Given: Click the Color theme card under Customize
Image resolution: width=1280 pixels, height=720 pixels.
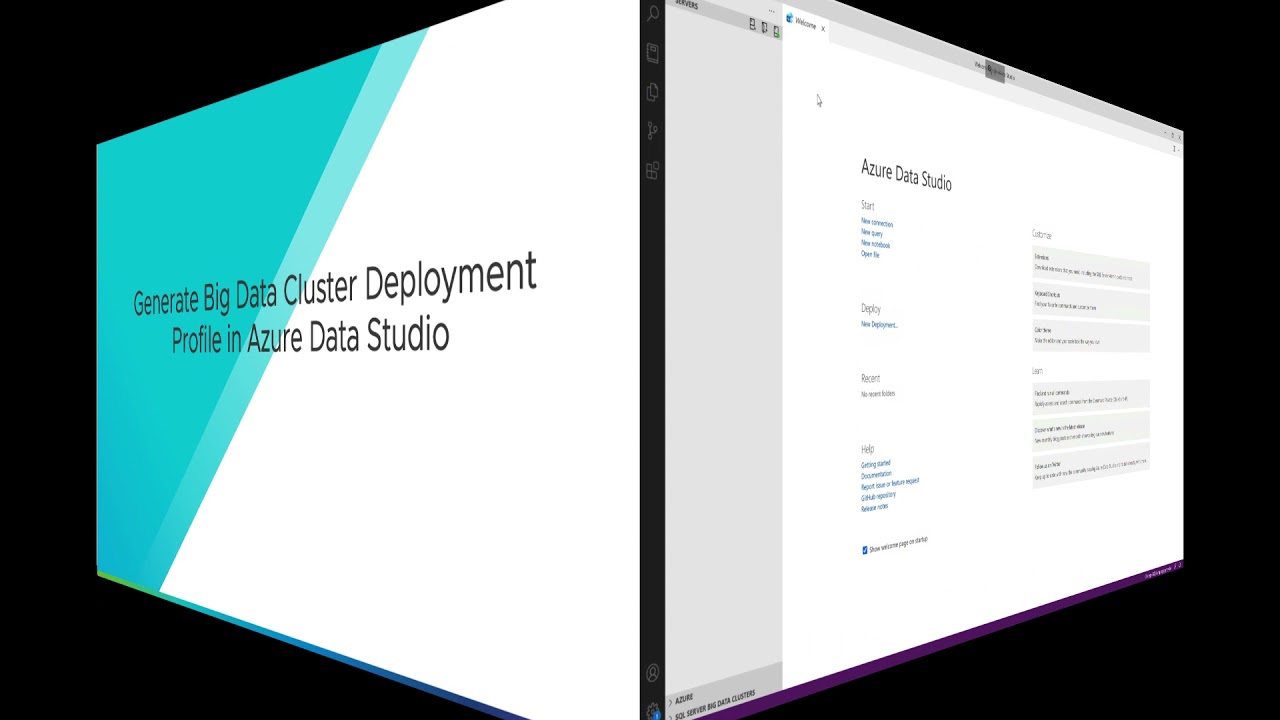Looking at the screenshot, I should [1091, 337].
